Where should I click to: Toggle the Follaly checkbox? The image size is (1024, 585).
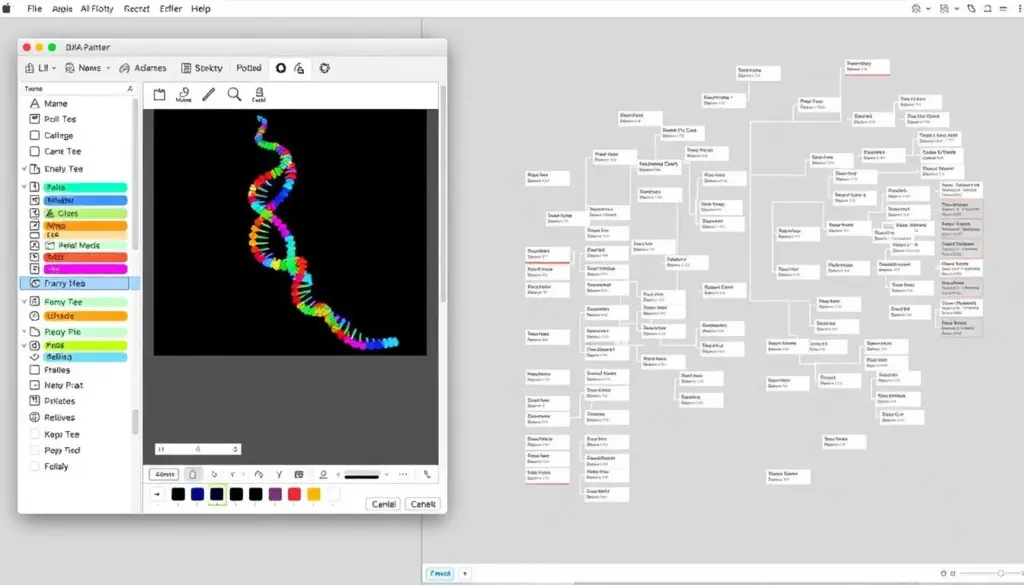click(x=35, y=466)
